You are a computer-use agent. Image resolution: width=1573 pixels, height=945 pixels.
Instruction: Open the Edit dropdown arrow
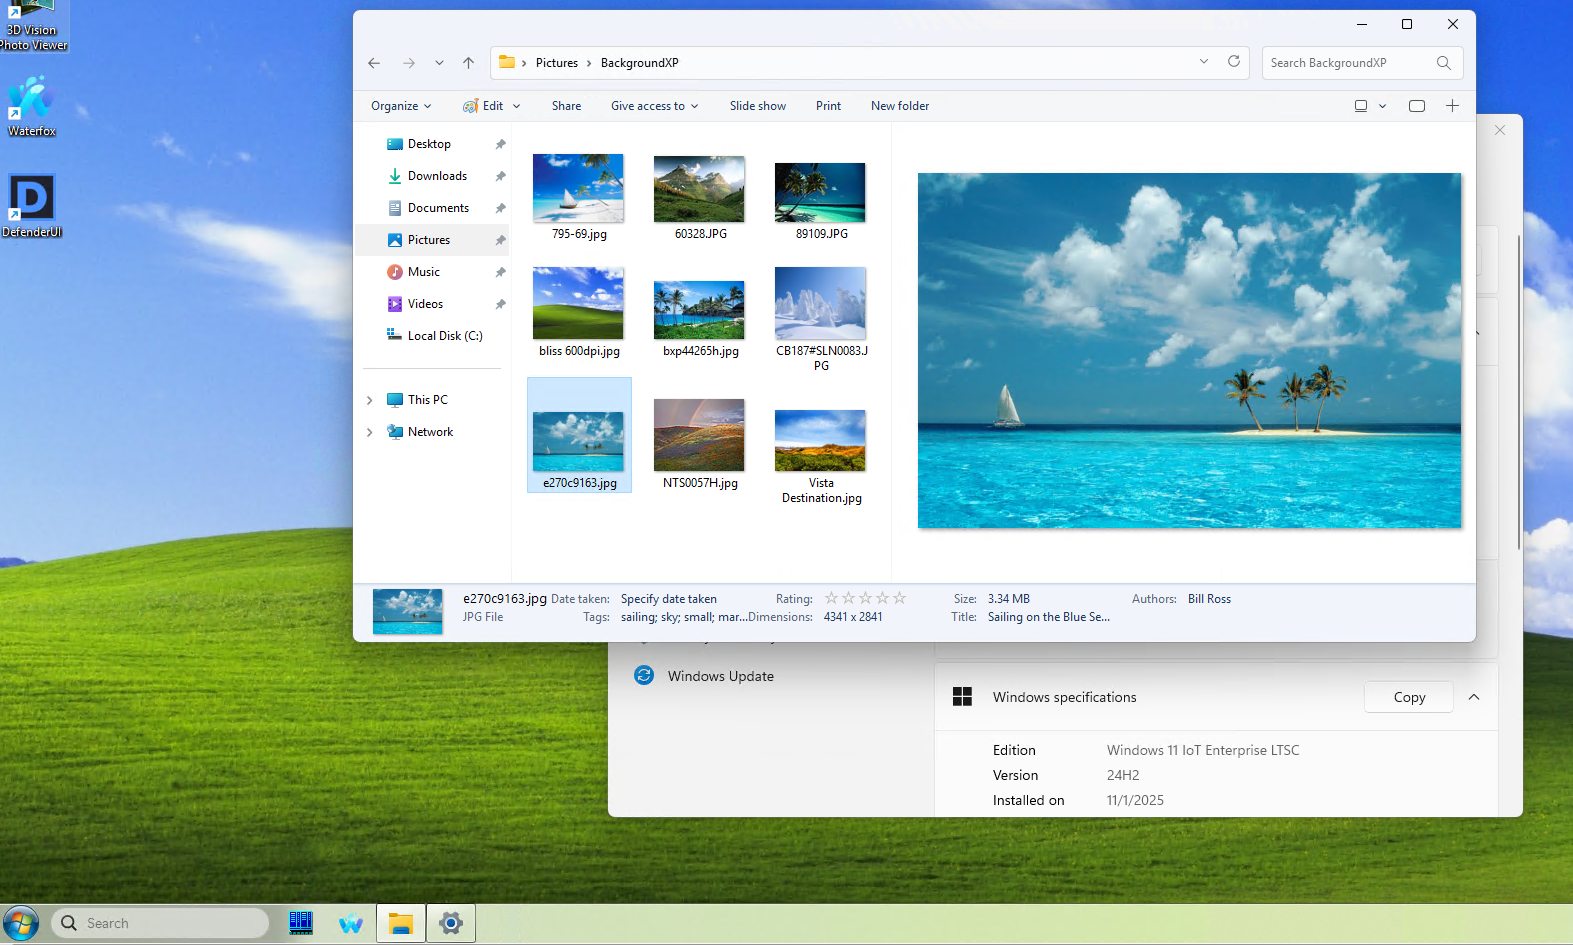point(517,106)
